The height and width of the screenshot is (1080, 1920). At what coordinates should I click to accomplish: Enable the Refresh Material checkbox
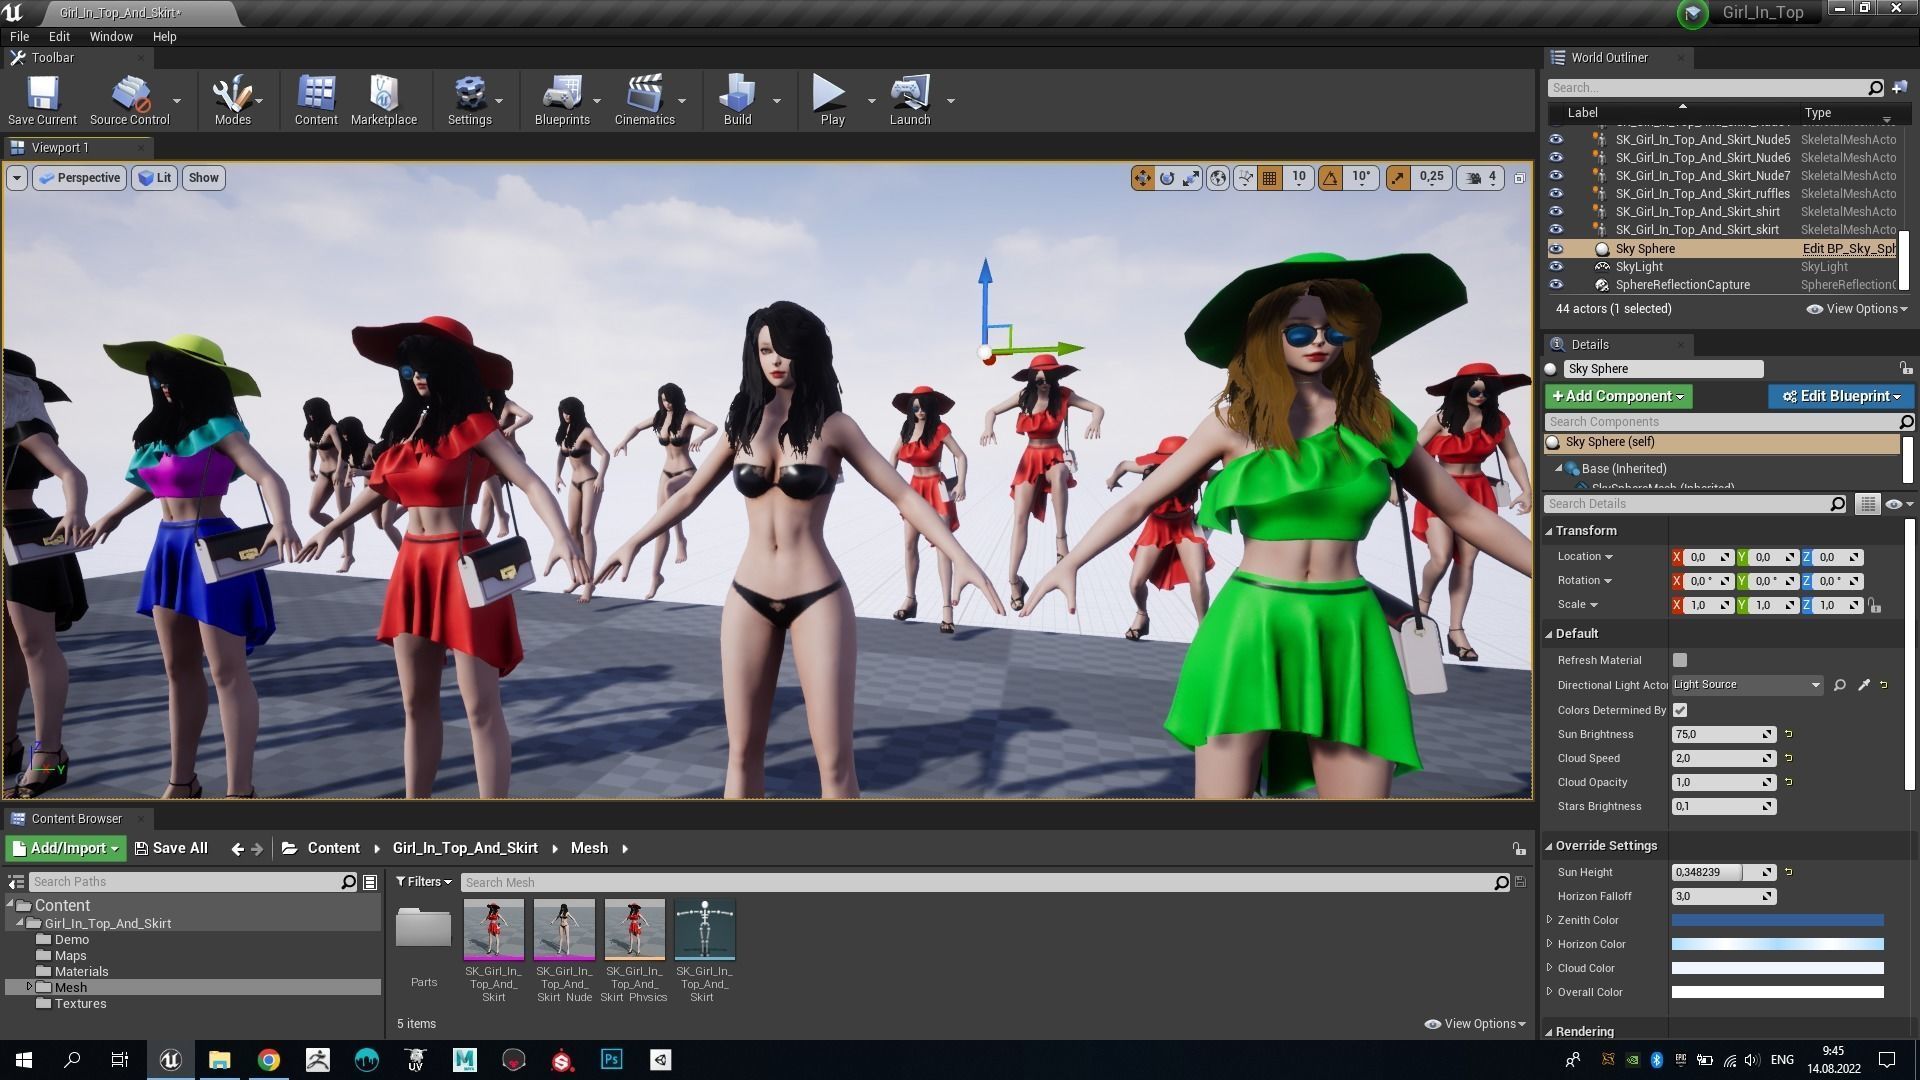1680,660
